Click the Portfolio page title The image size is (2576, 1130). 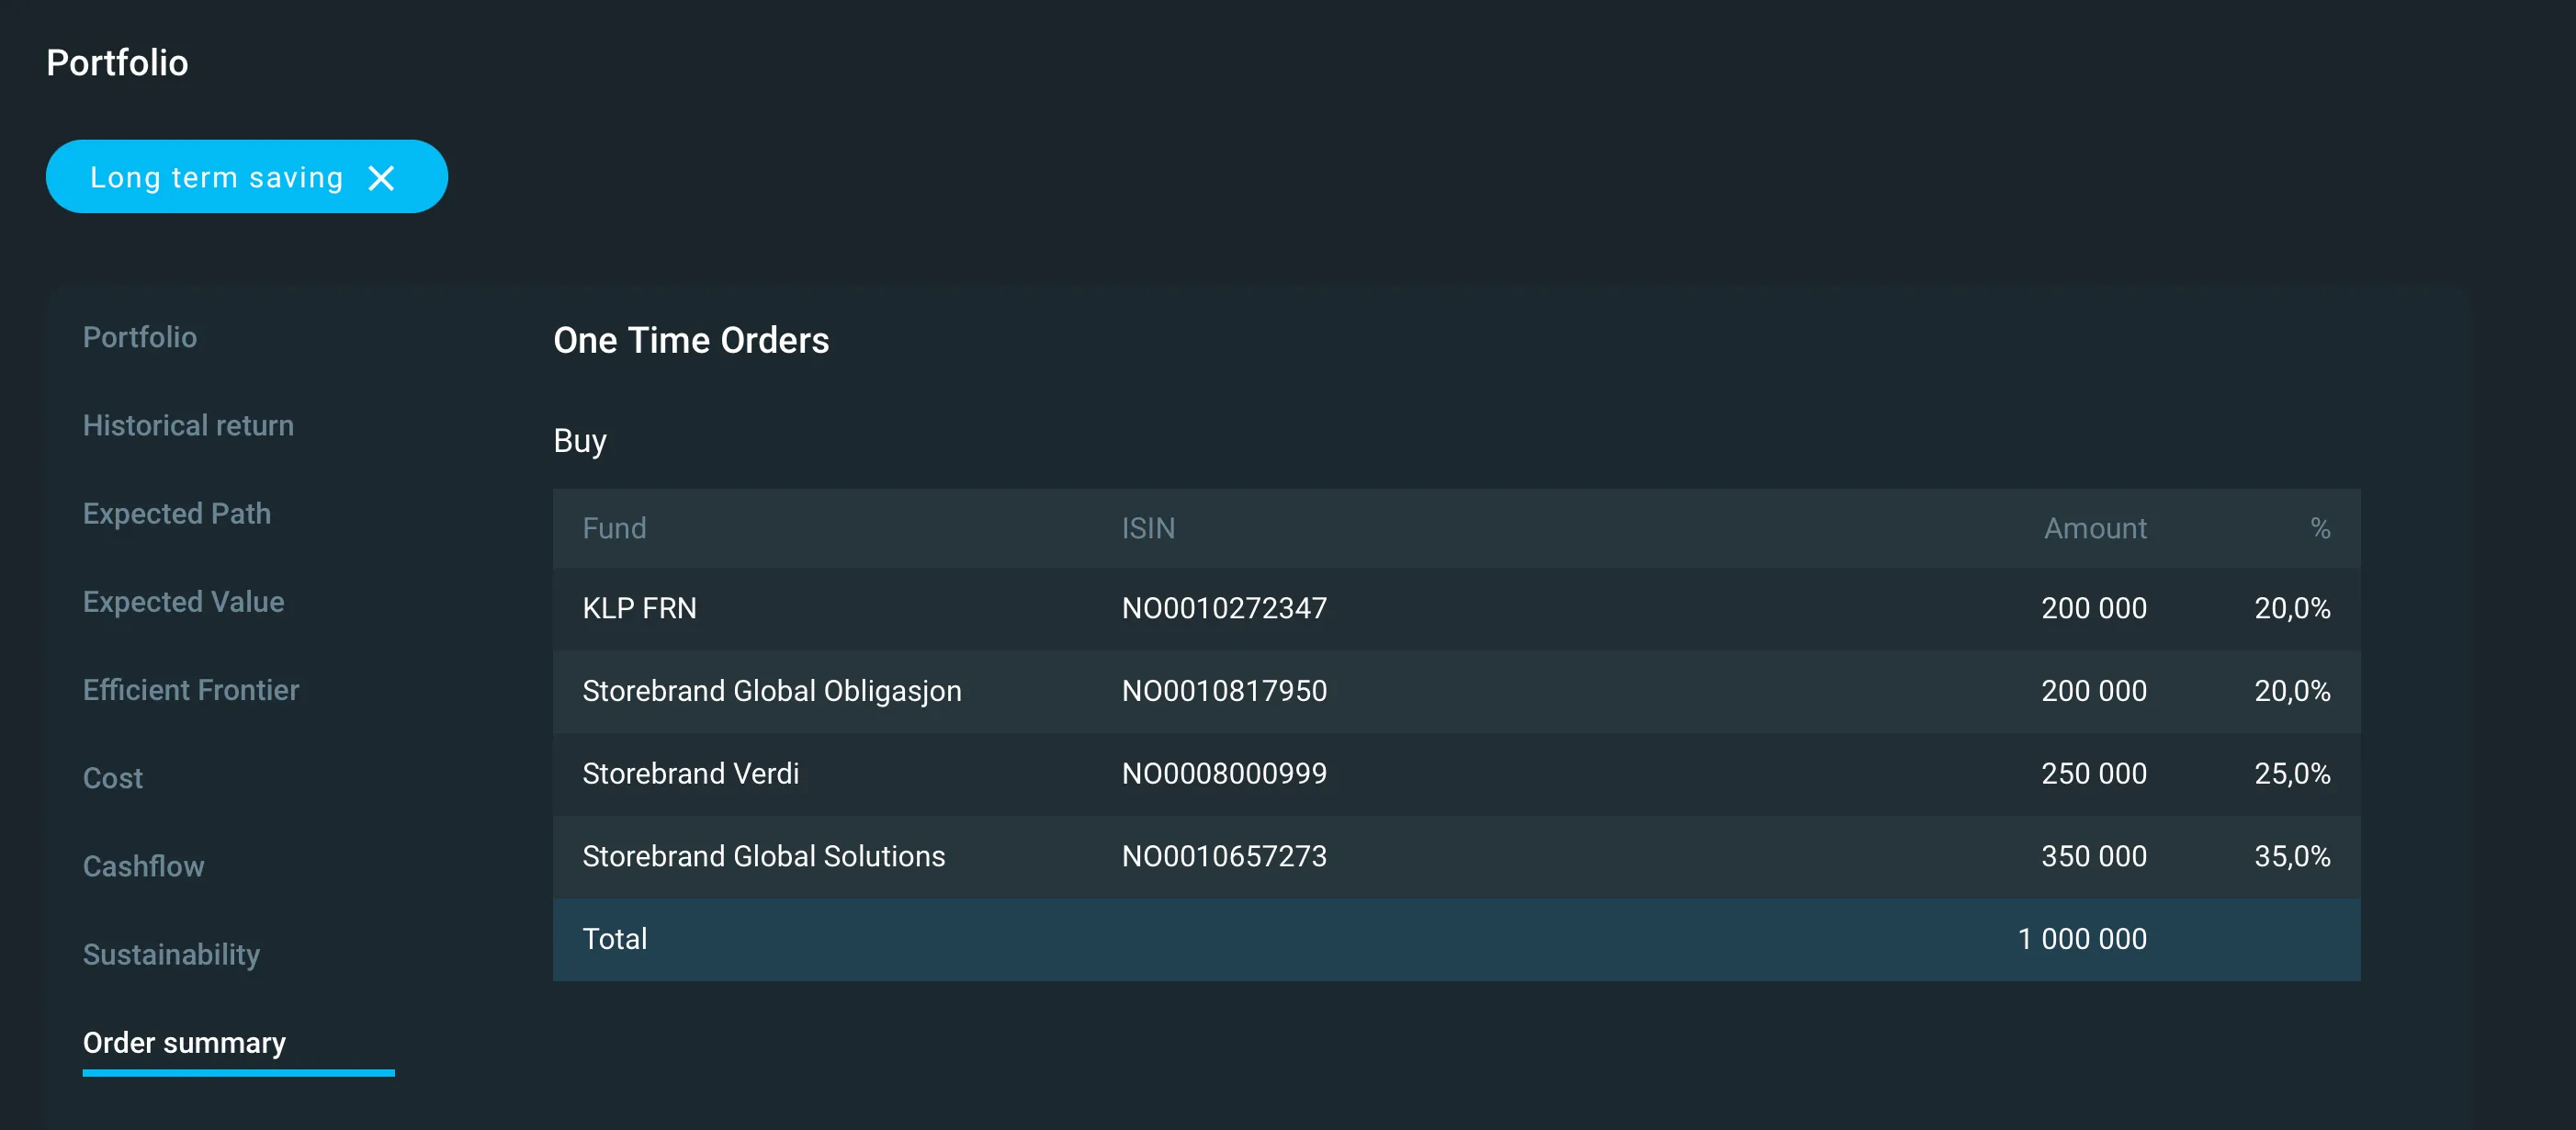point(117,63)
